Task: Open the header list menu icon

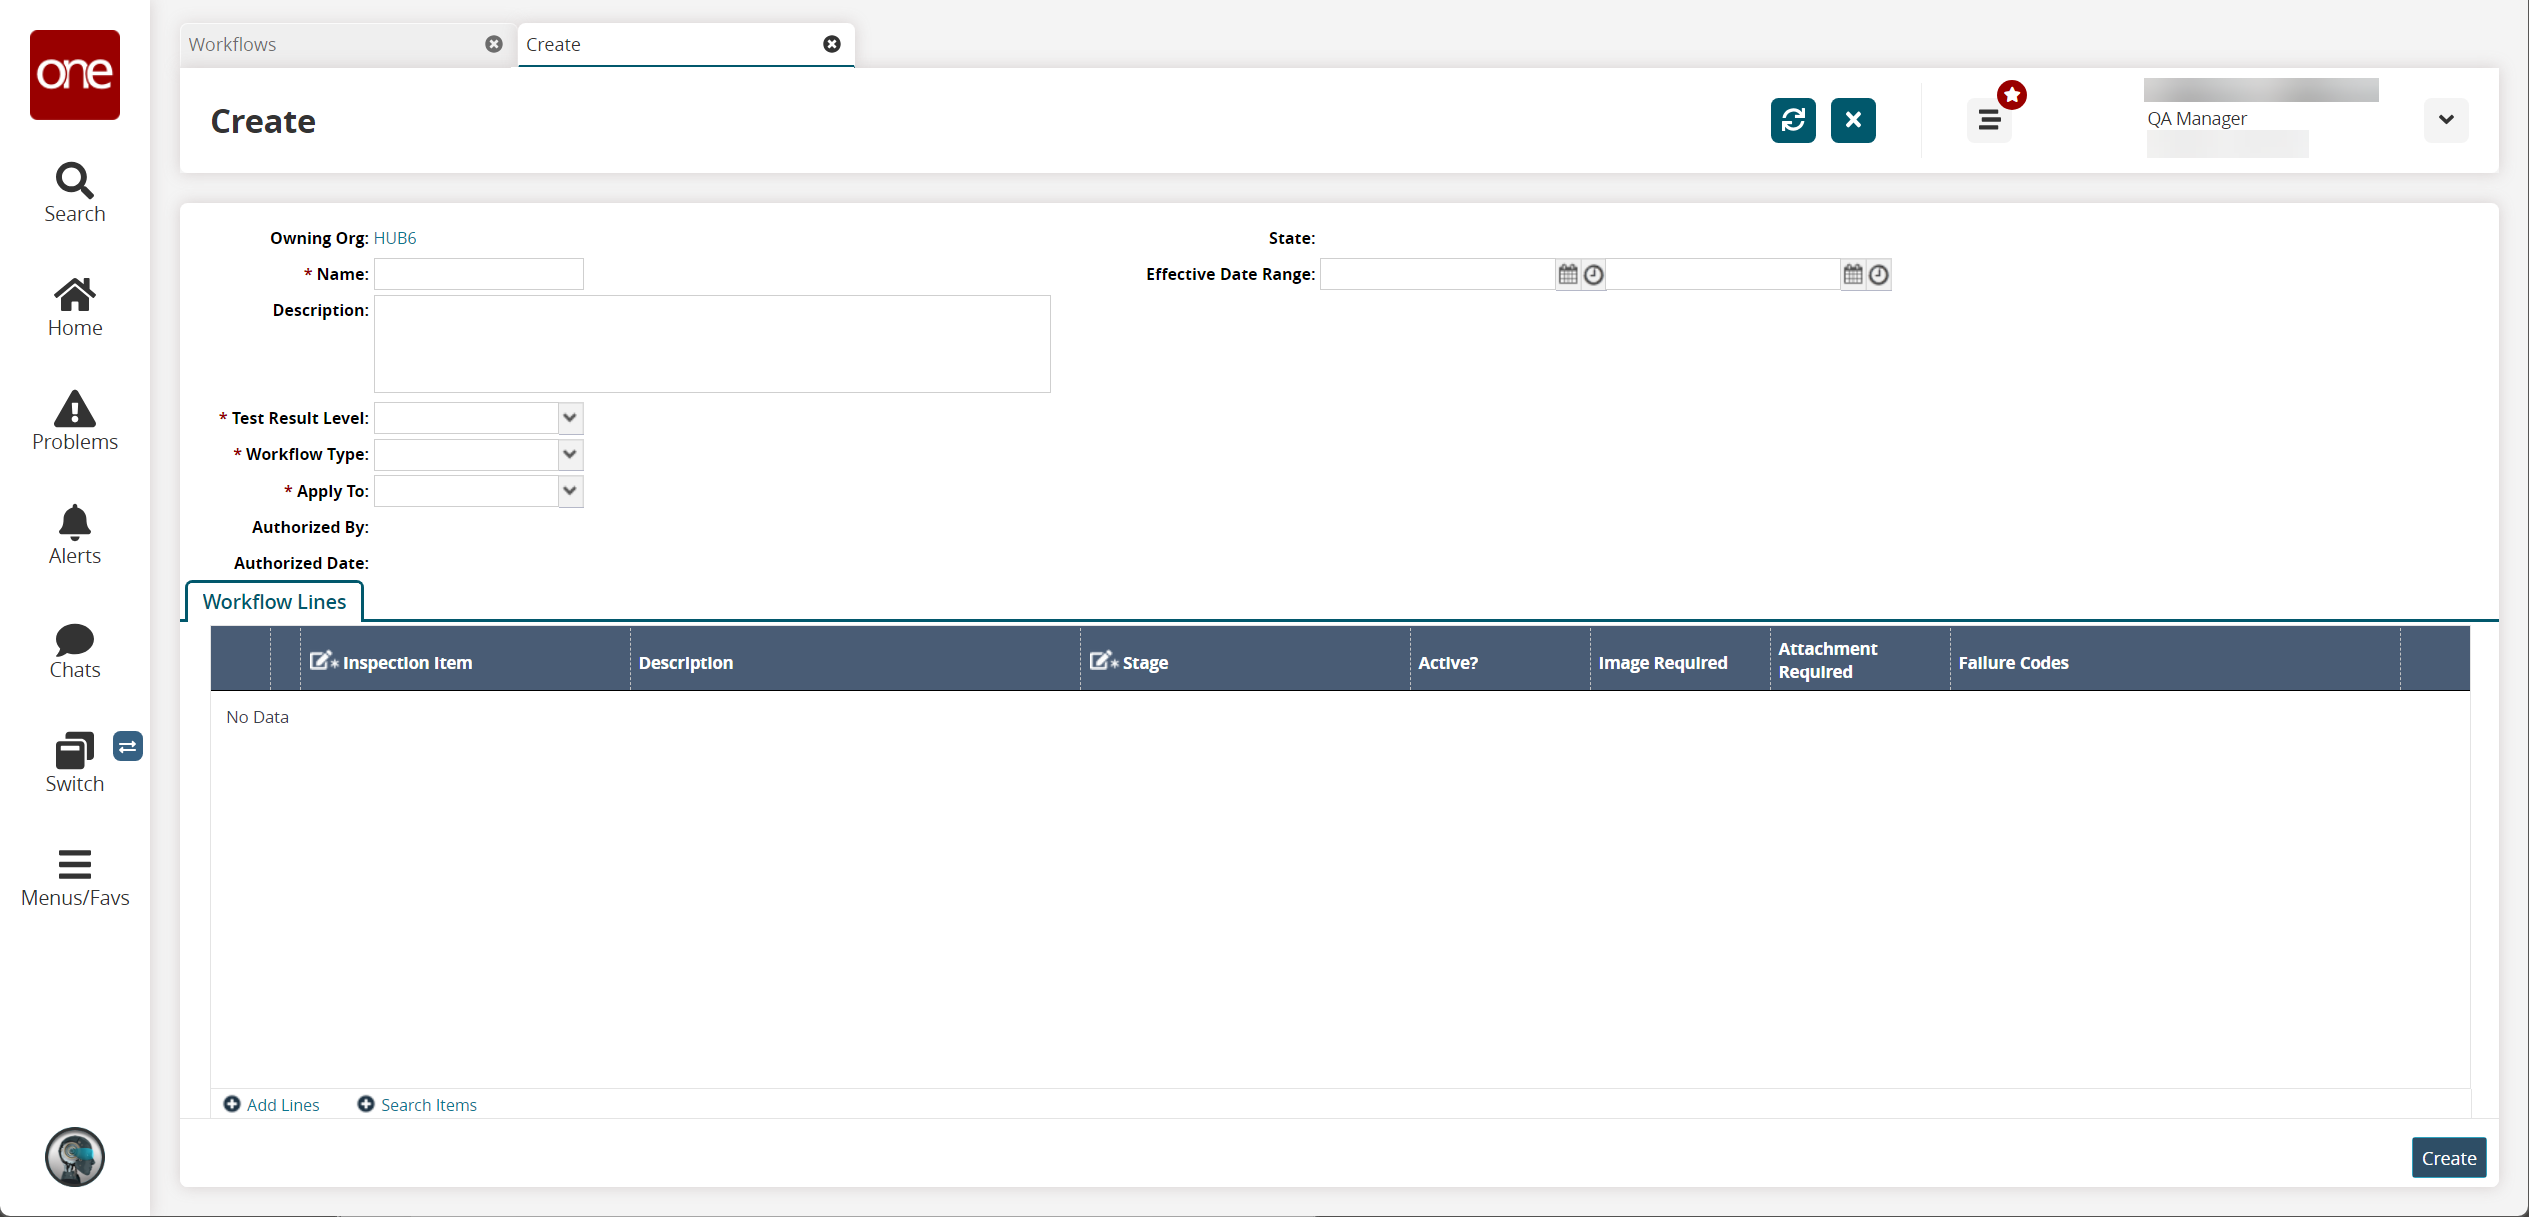Action: tap(1989, 121)
